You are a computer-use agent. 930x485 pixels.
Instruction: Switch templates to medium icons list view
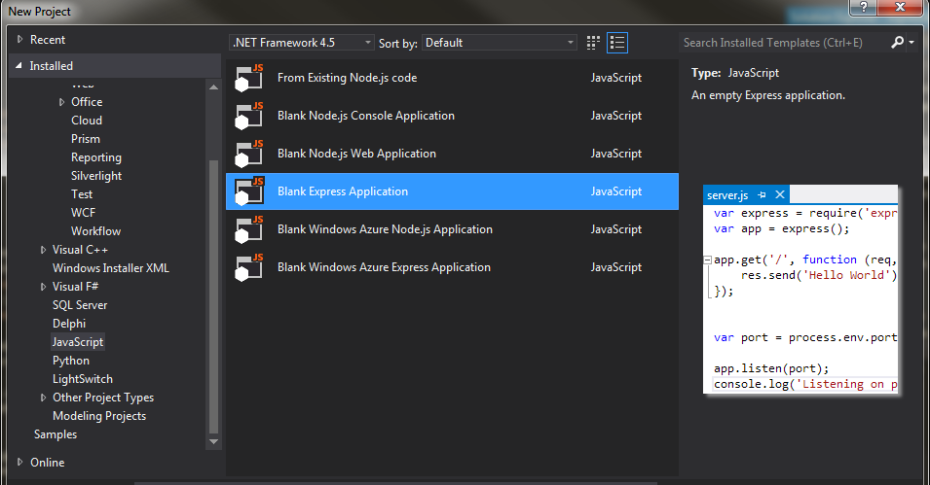(x=617, y=43)
